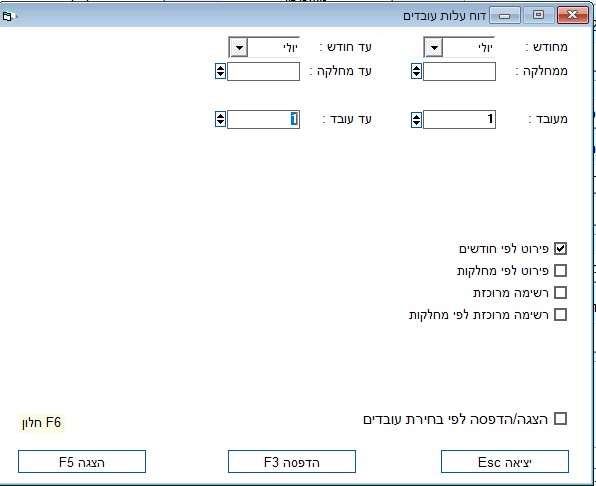Click the הצגה F5 button
Viewport: 596px width, 486px height.
click(x=82, y=462)
